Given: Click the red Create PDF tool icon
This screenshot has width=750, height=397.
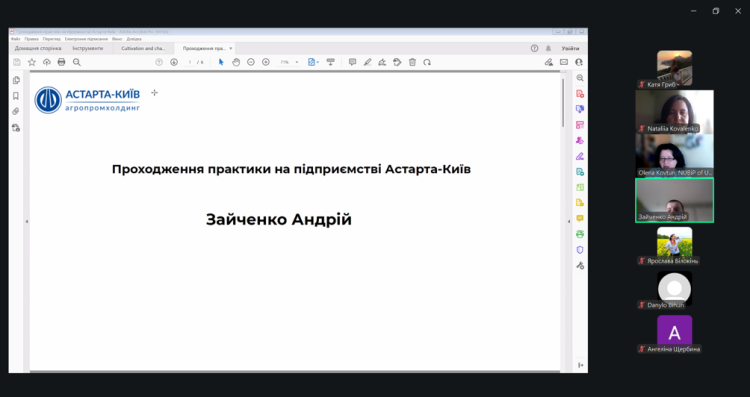Looking at the screenshot, I should (580, 94).
